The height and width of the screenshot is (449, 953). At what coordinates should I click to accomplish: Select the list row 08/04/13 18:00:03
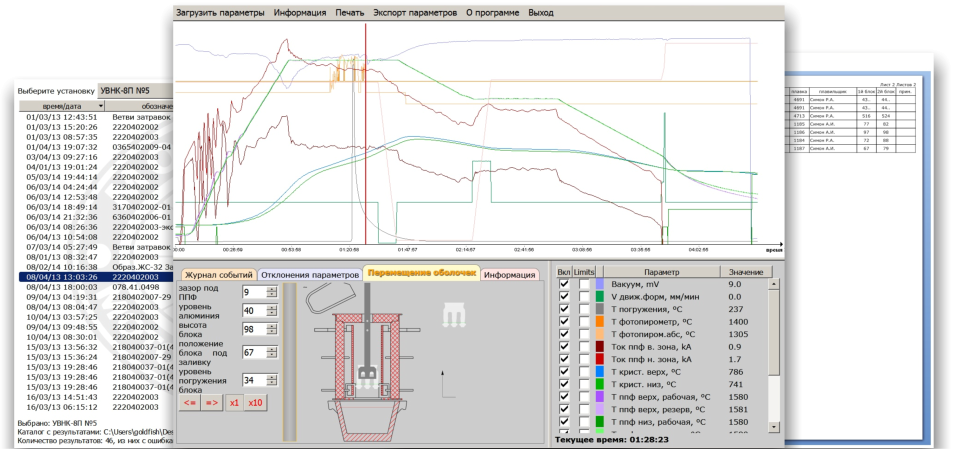96,287
